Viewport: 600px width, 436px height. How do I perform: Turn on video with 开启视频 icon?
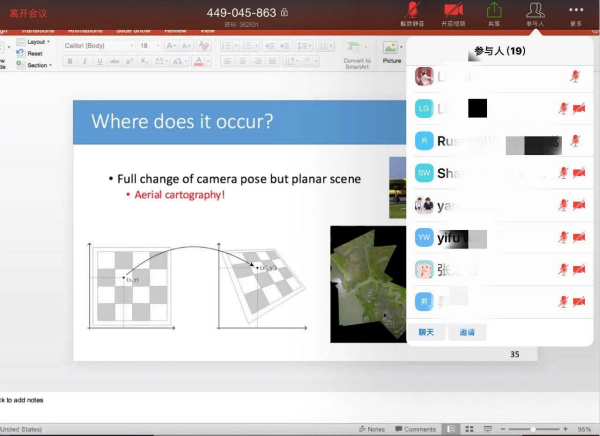point(452,12)
